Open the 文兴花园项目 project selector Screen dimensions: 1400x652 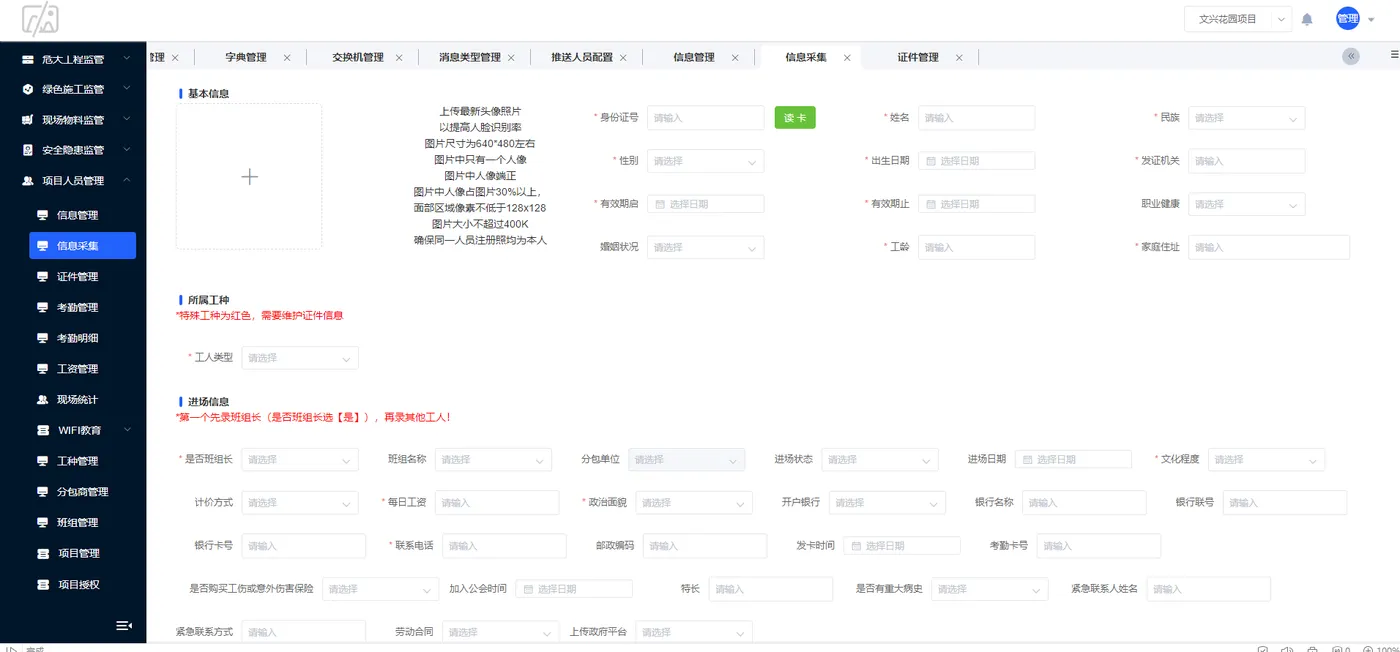tap(1237, 17)
